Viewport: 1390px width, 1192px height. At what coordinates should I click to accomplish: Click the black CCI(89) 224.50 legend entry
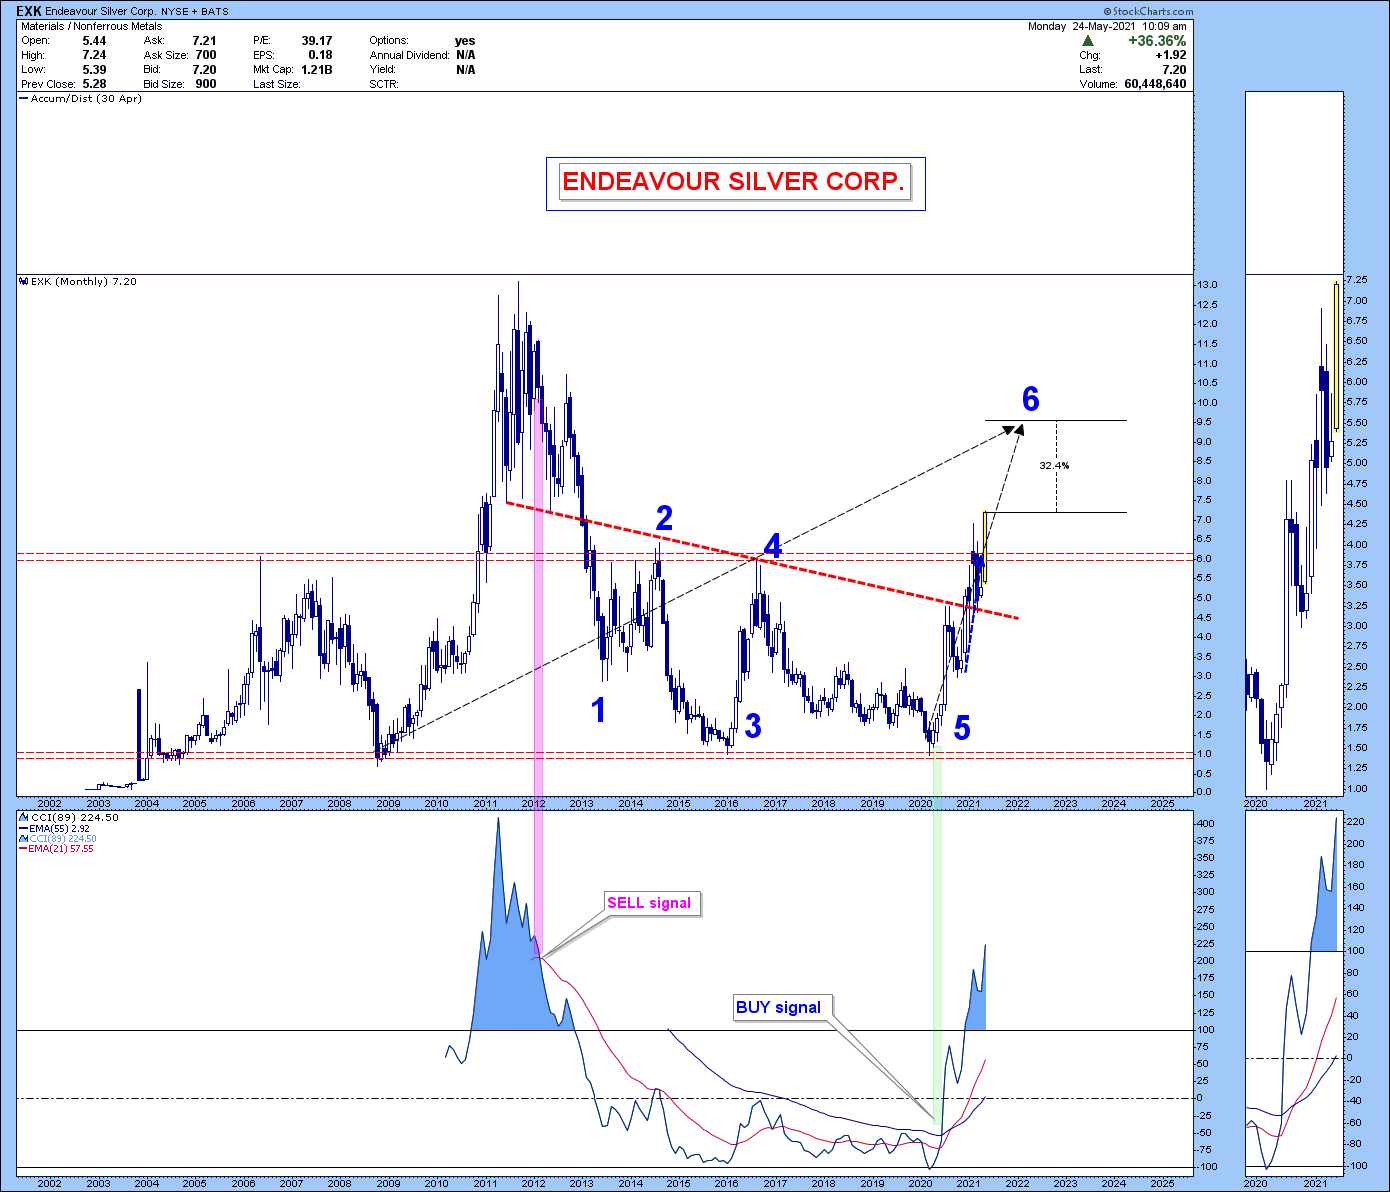click(x=75, y=818)
